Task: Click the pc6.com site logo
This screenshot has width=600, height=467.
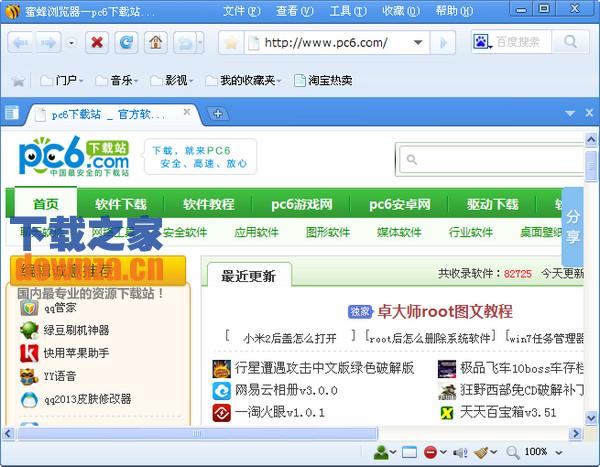Action: click(74, 157)
